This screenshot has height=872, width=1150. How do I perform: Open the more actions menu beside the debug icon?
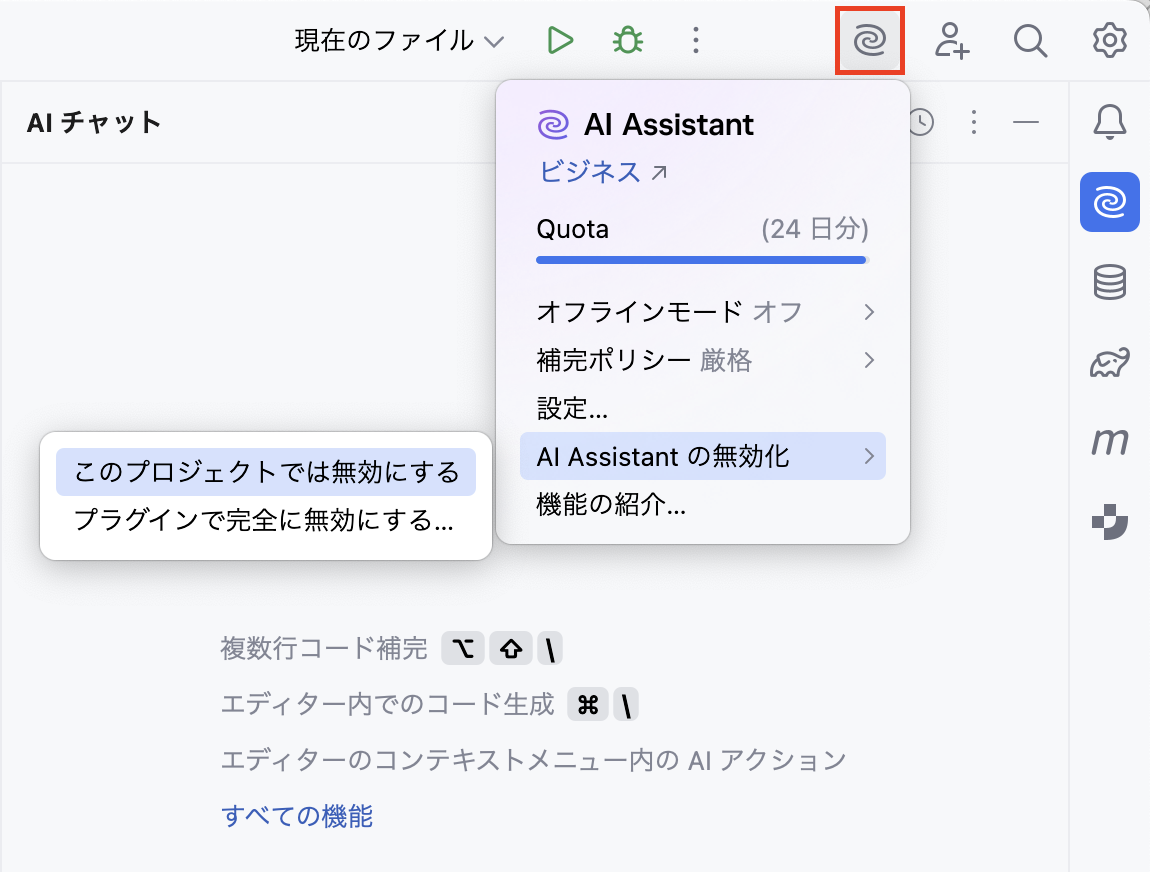696,40
